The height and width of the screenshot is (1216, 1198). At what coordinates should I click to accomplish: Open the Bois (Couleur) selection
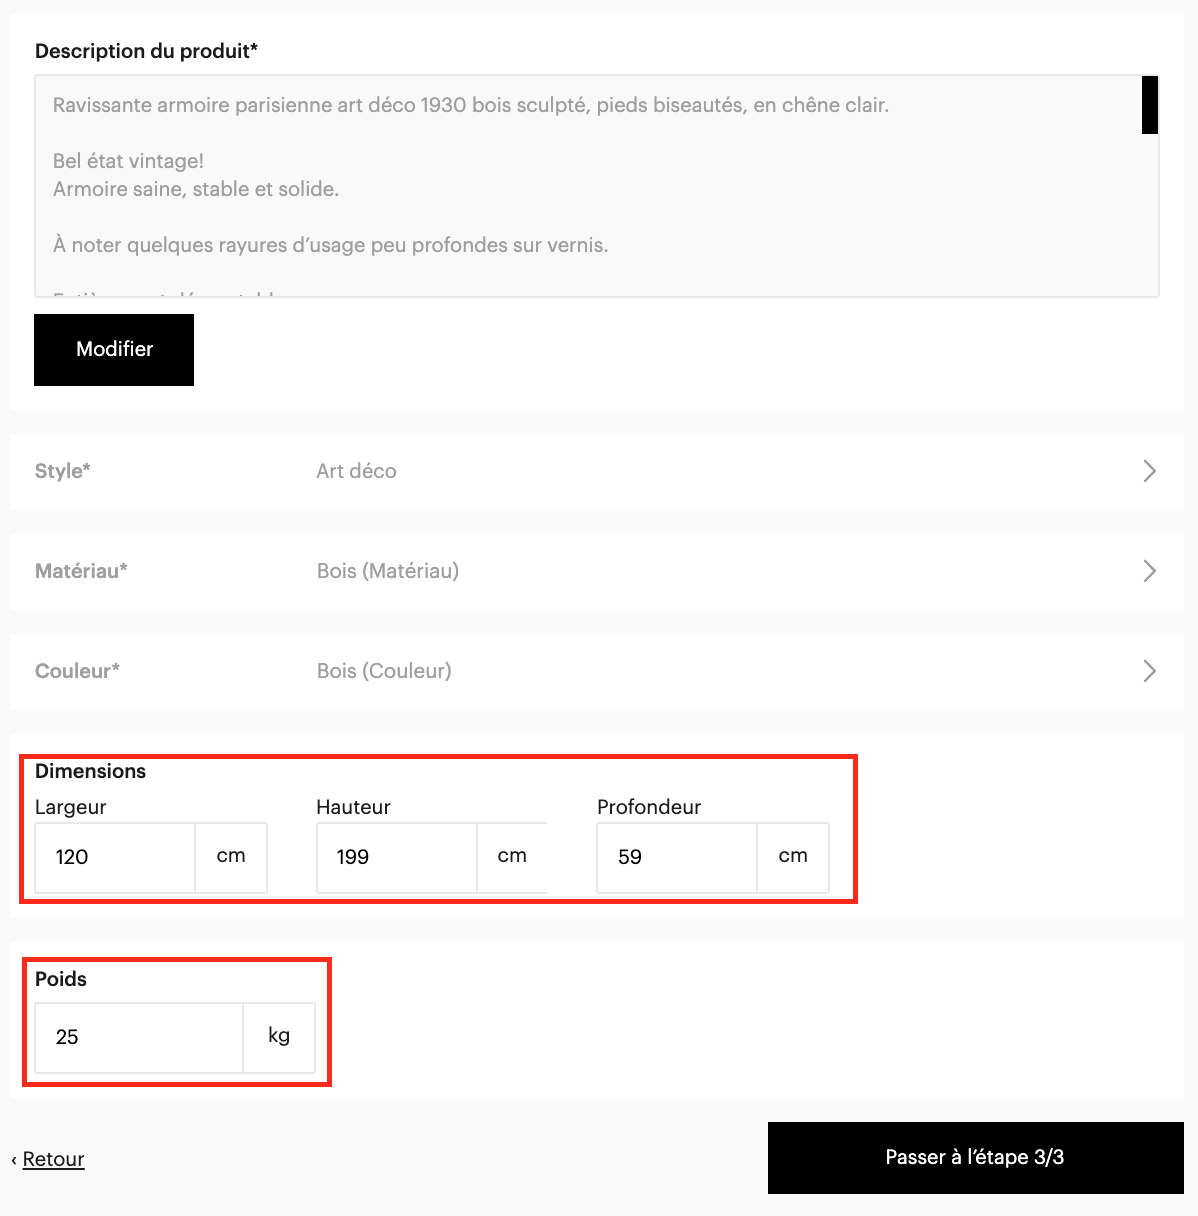[384, 671]
